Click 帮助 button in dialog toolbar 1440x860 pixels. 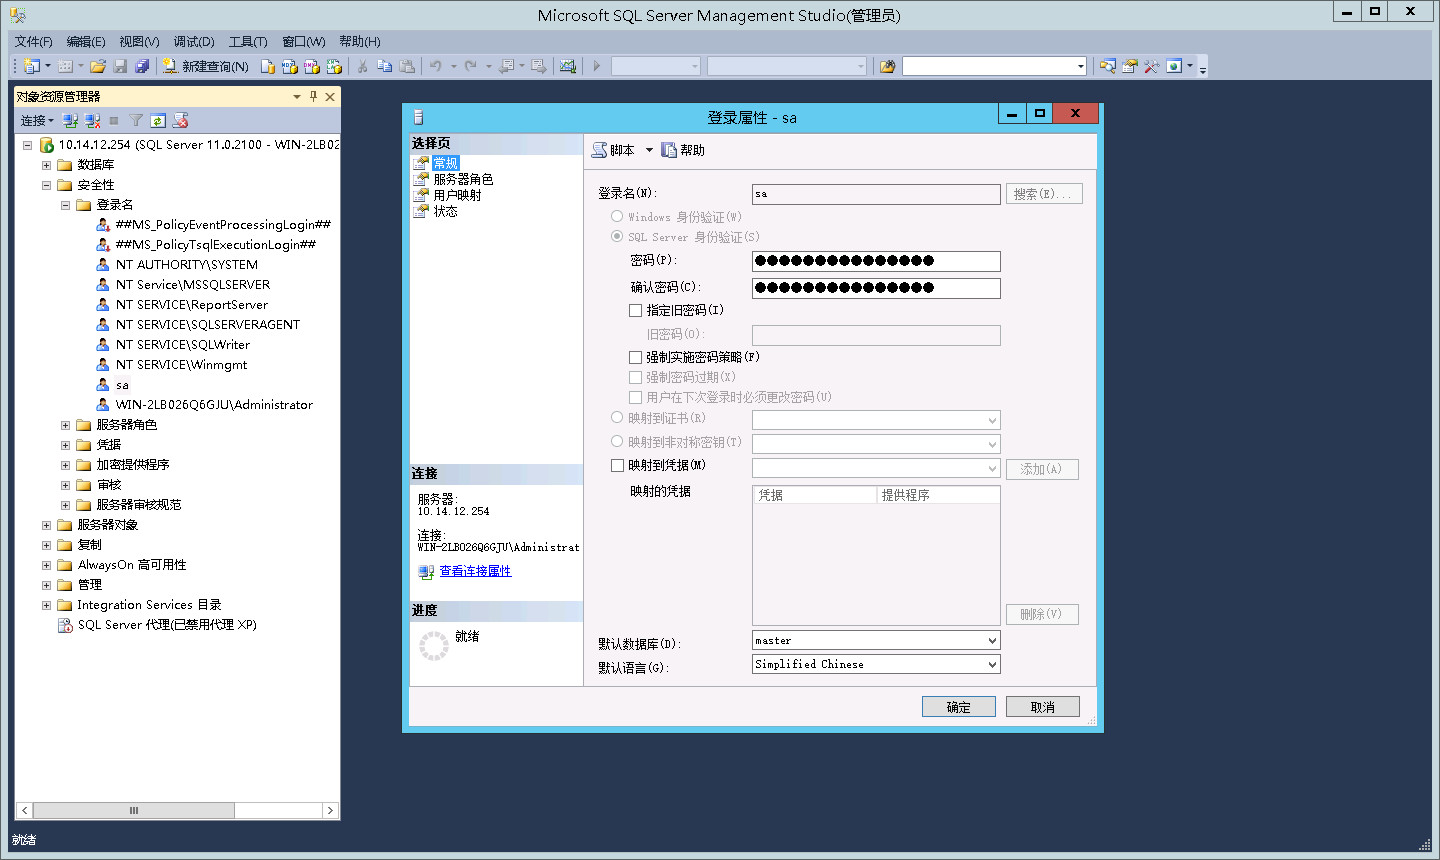[x=683, y=150]
